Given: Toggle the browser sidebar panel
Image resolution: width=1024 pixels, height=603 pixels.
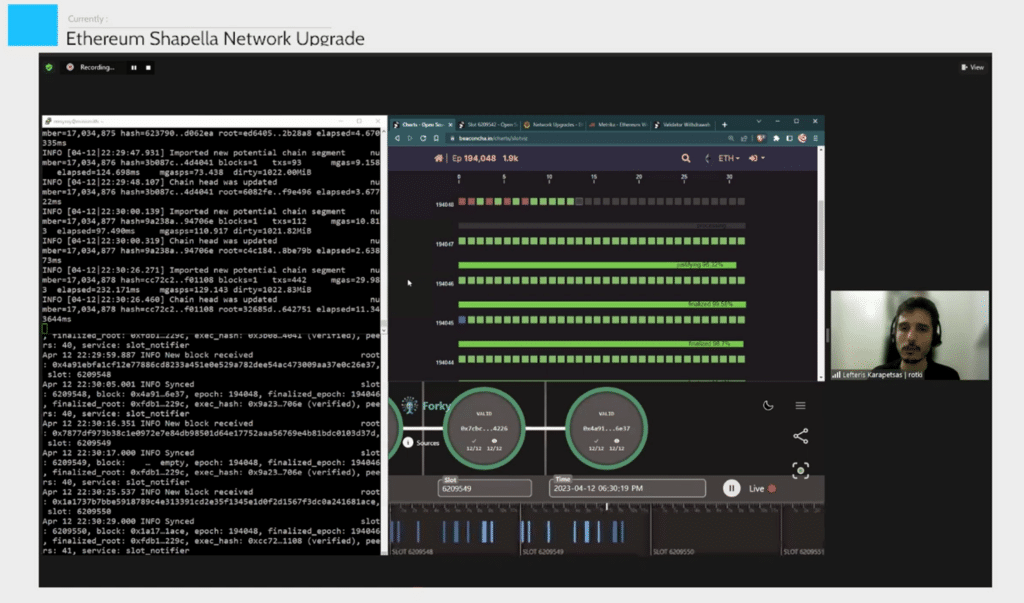Looking at the screenshot, I should point(789,139).
